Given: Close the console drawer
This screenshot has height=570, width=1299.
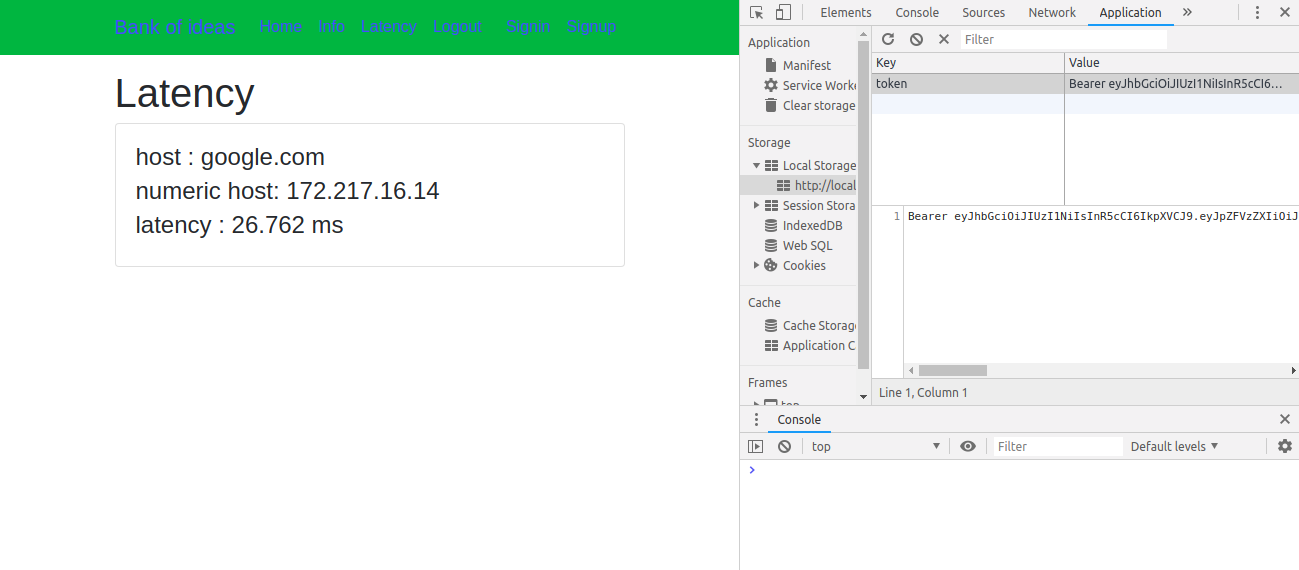Looking at the screenshot, I should (1285, 420).
